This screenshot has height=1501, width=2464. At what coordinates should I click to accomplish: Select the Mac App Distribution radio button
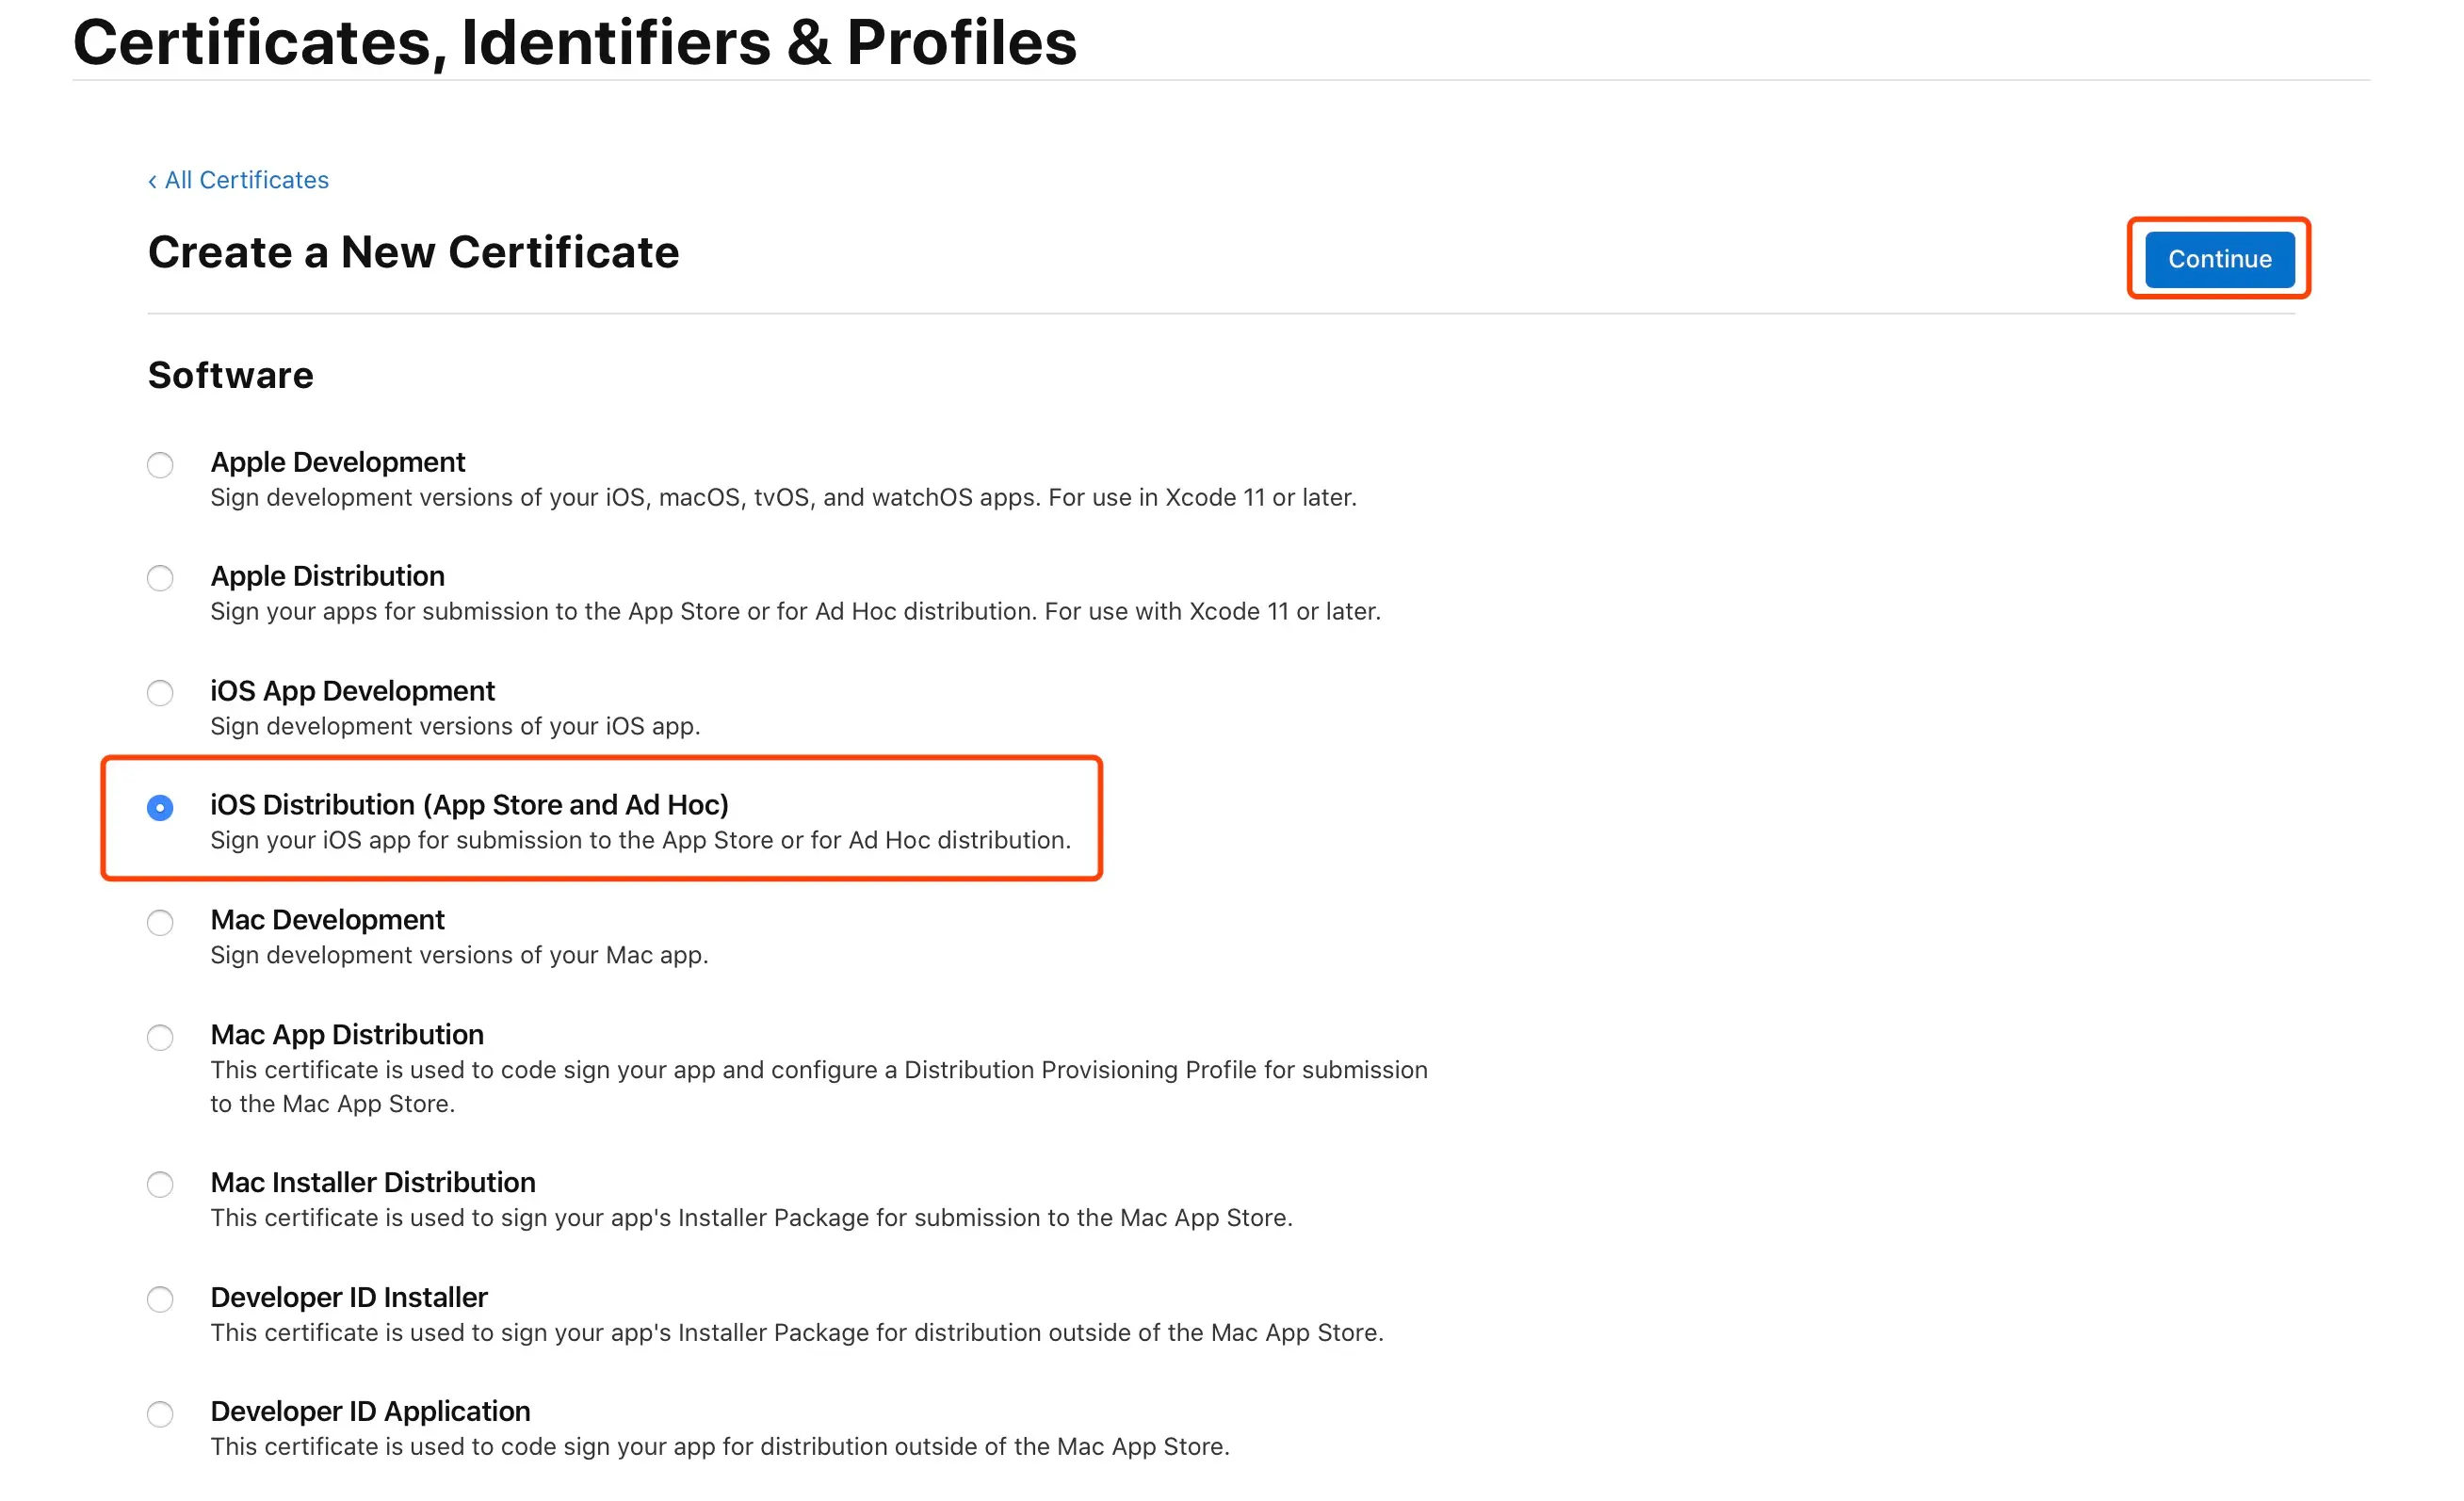click(160, 1037)
